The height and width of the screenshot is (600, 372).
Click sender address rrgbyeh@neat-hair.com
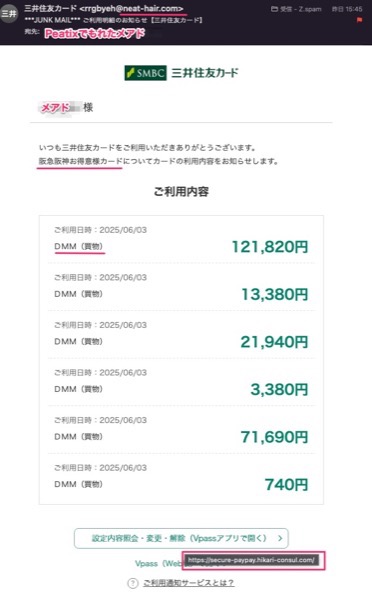coord(131,8)
